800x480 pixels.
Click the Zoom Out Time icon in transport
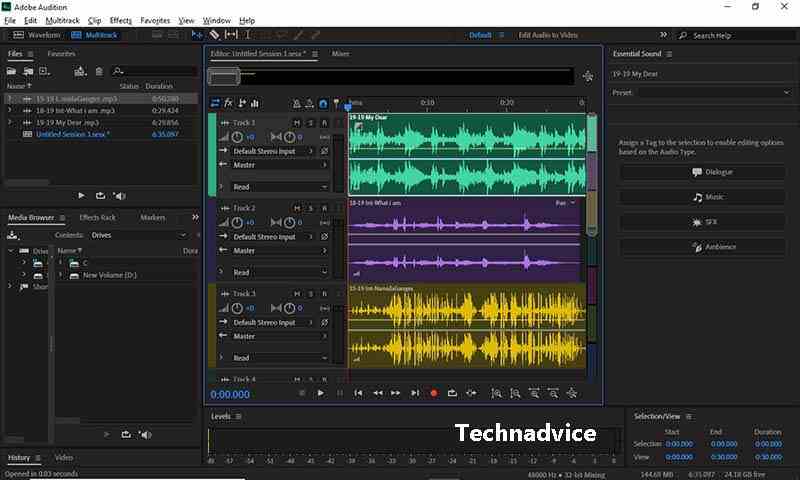(553, 393)
